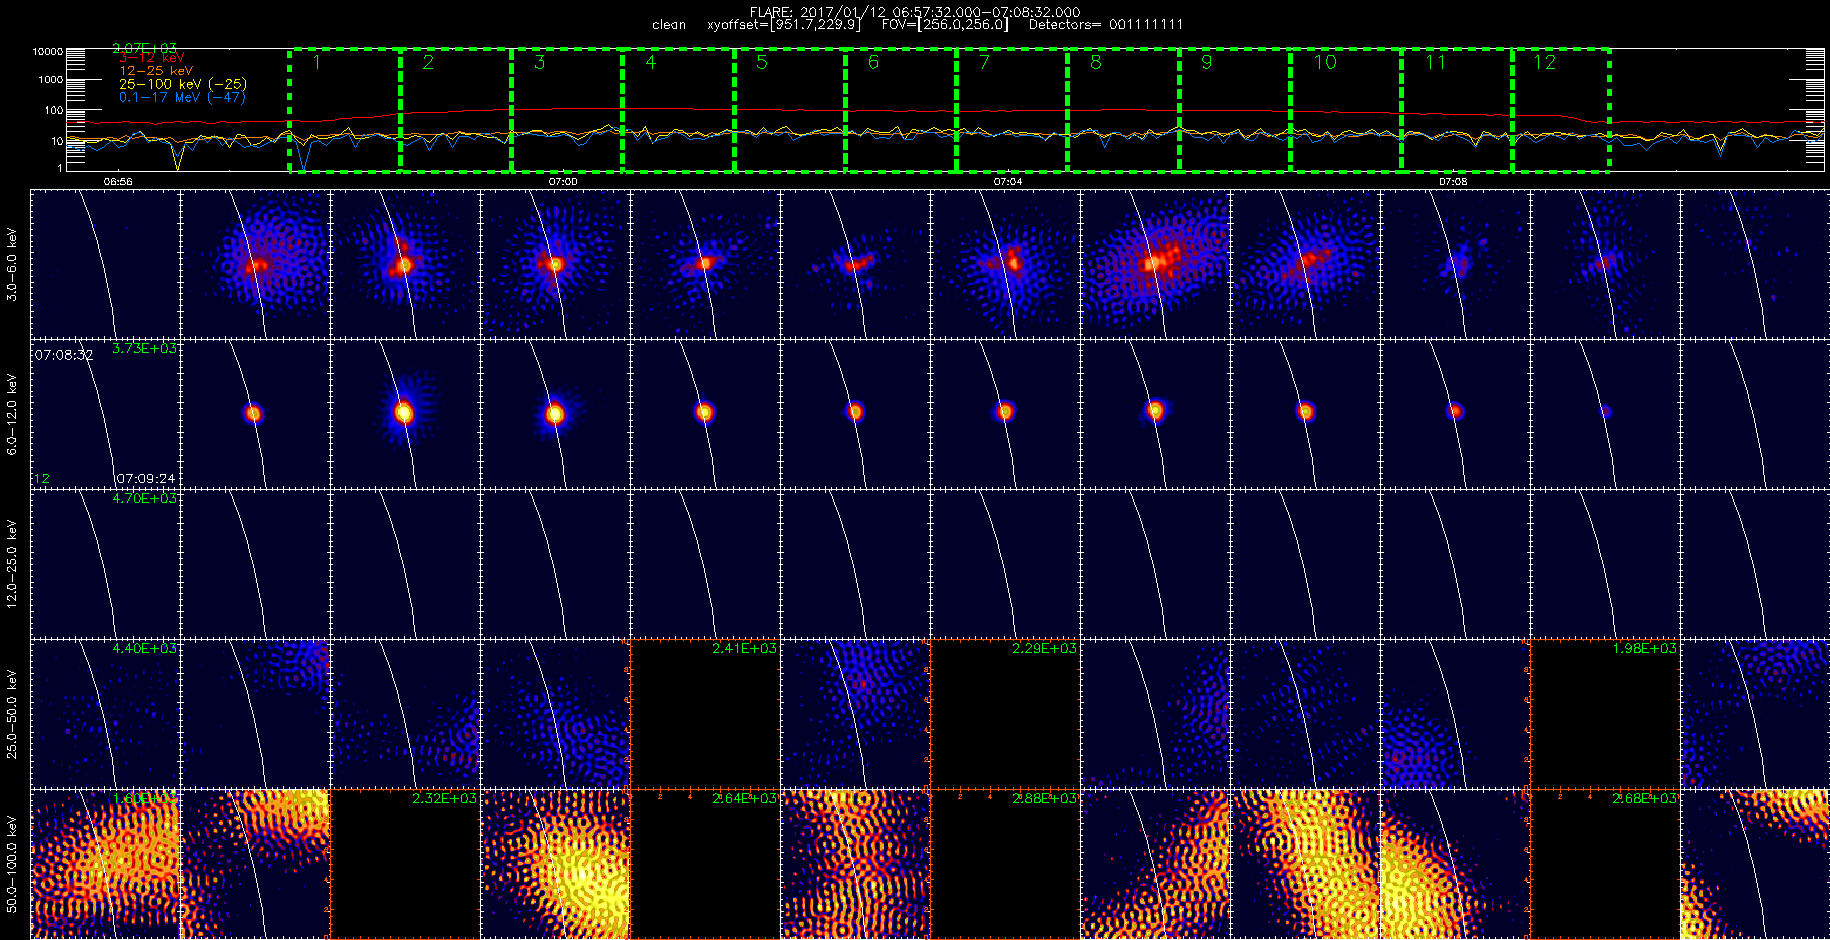1830x940 pixels.
Task: Click the orange '12-25 keV' legend entry
Action: coord(156,71)
